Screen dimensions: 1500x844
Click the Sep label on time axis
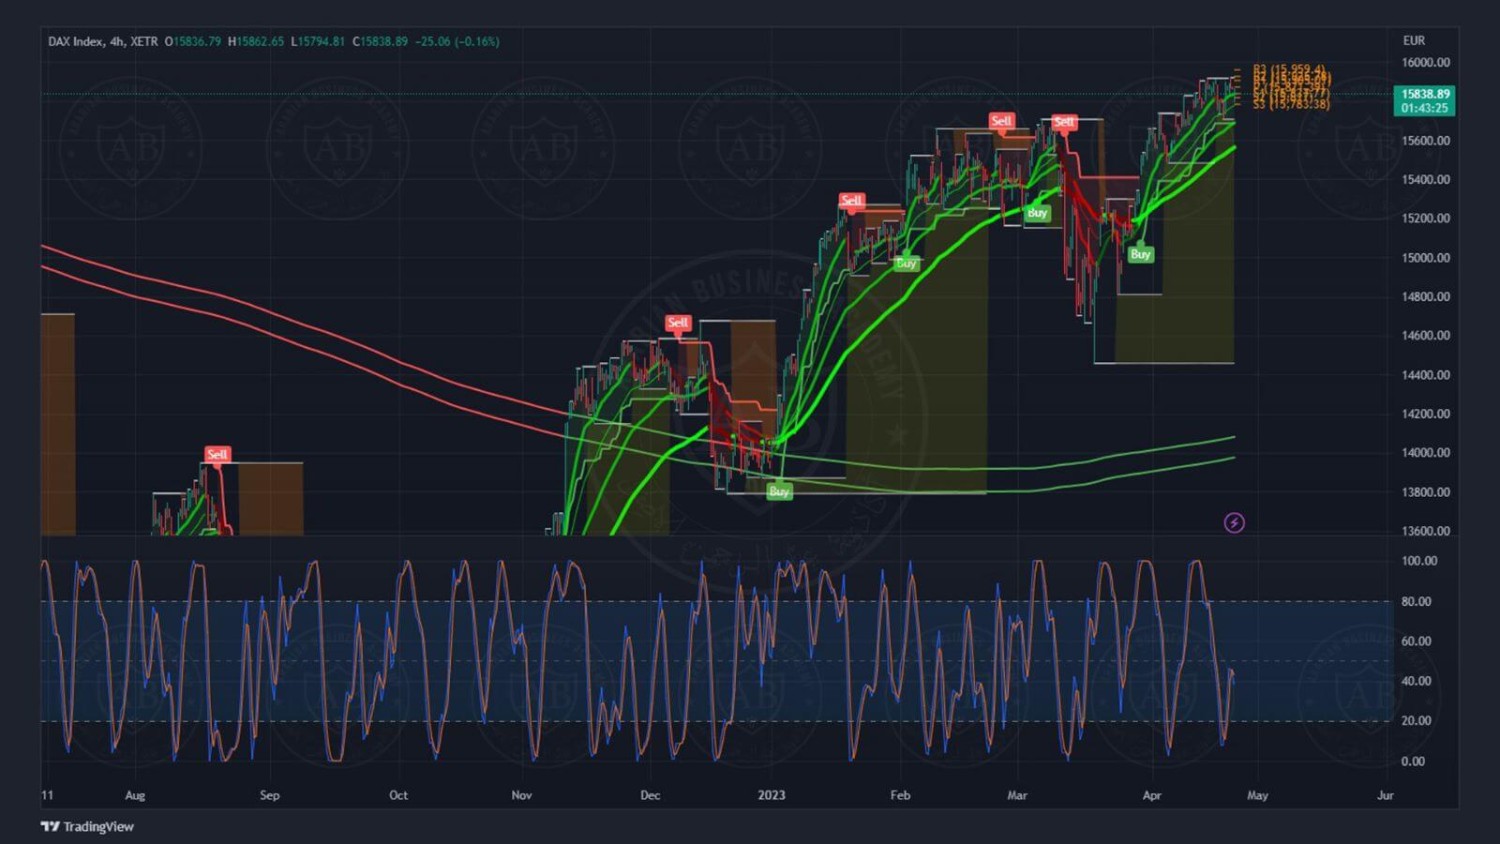[x=270, y=796]
